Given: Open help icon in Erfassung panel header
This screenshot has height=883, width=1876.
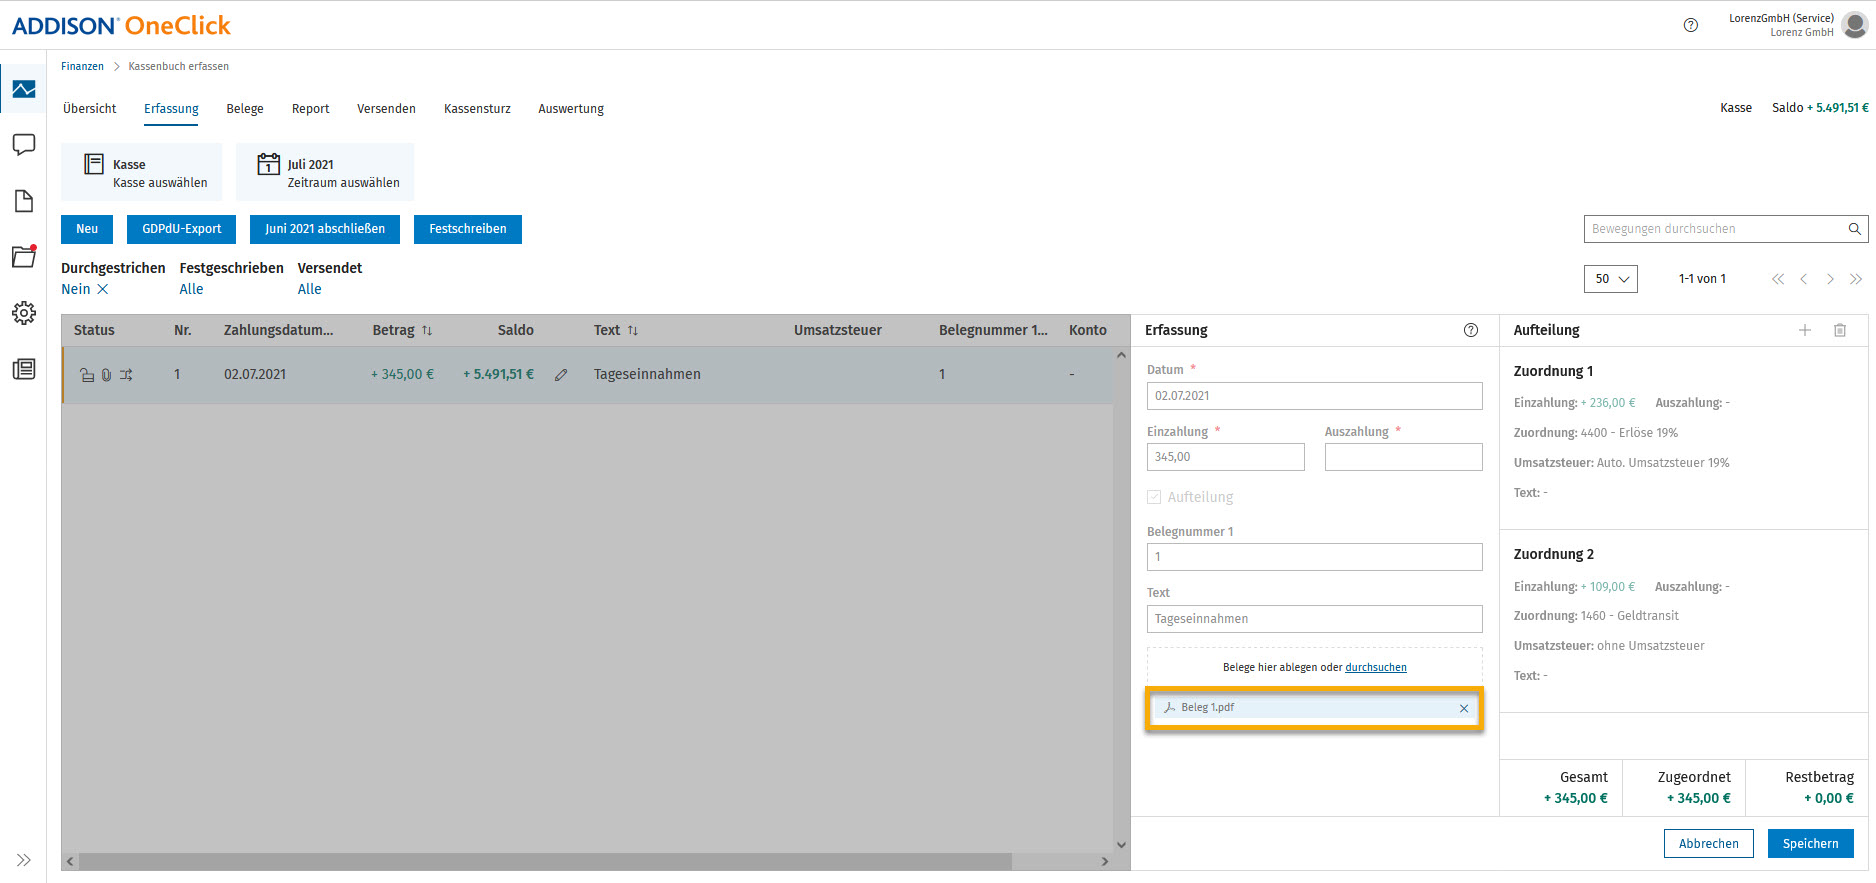Looking at the screenshot, I should (1471, 330).
